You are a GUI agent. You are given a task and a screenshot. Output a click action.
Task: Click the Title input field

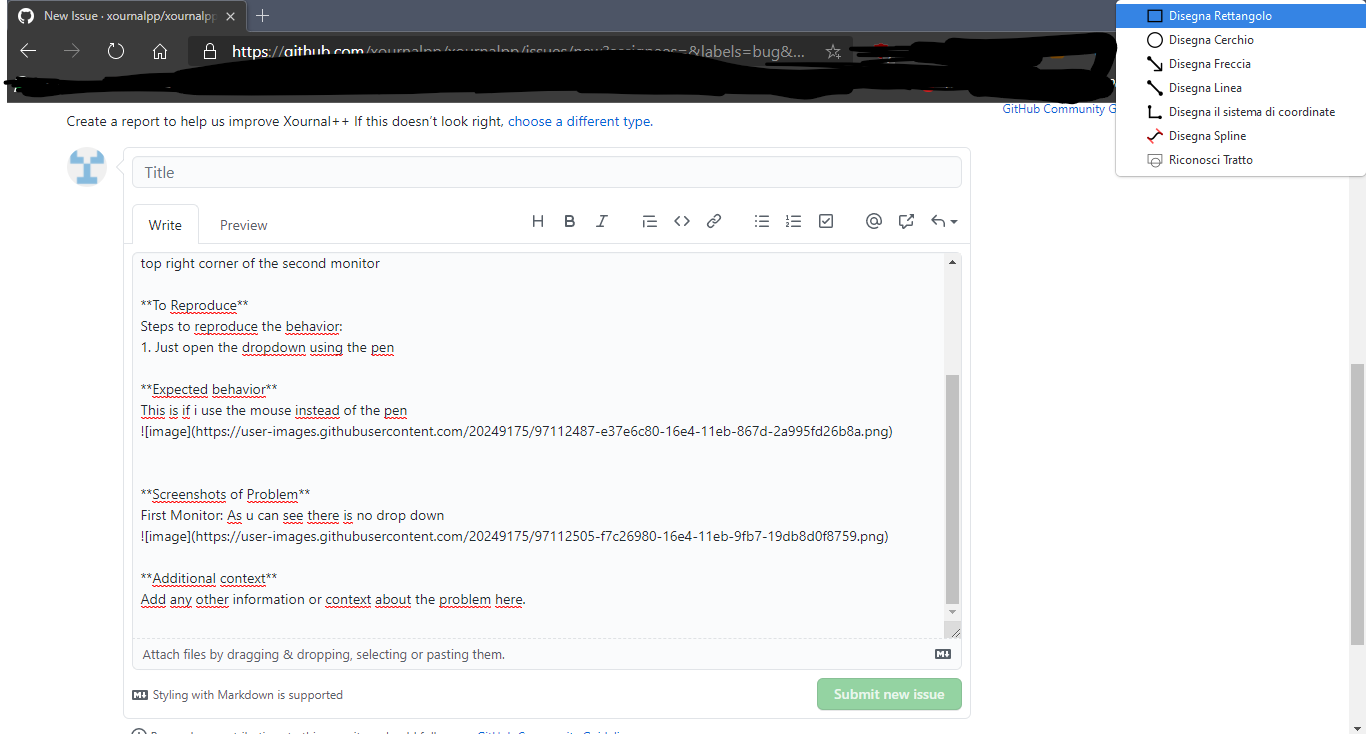546,171
